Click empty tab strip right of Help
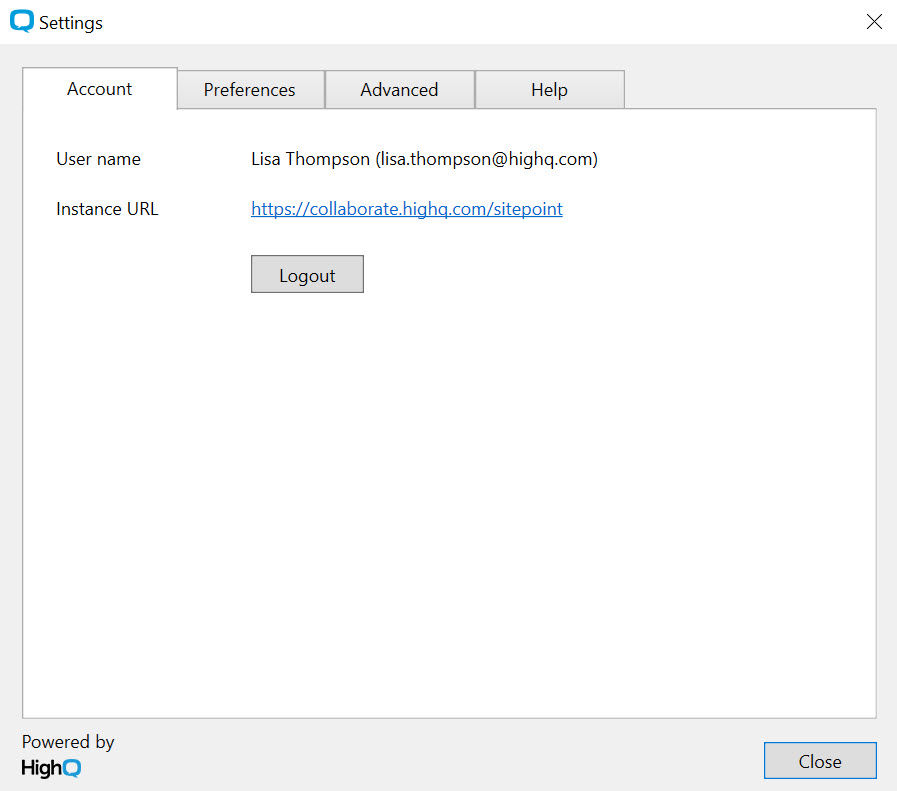 (750, 88)
